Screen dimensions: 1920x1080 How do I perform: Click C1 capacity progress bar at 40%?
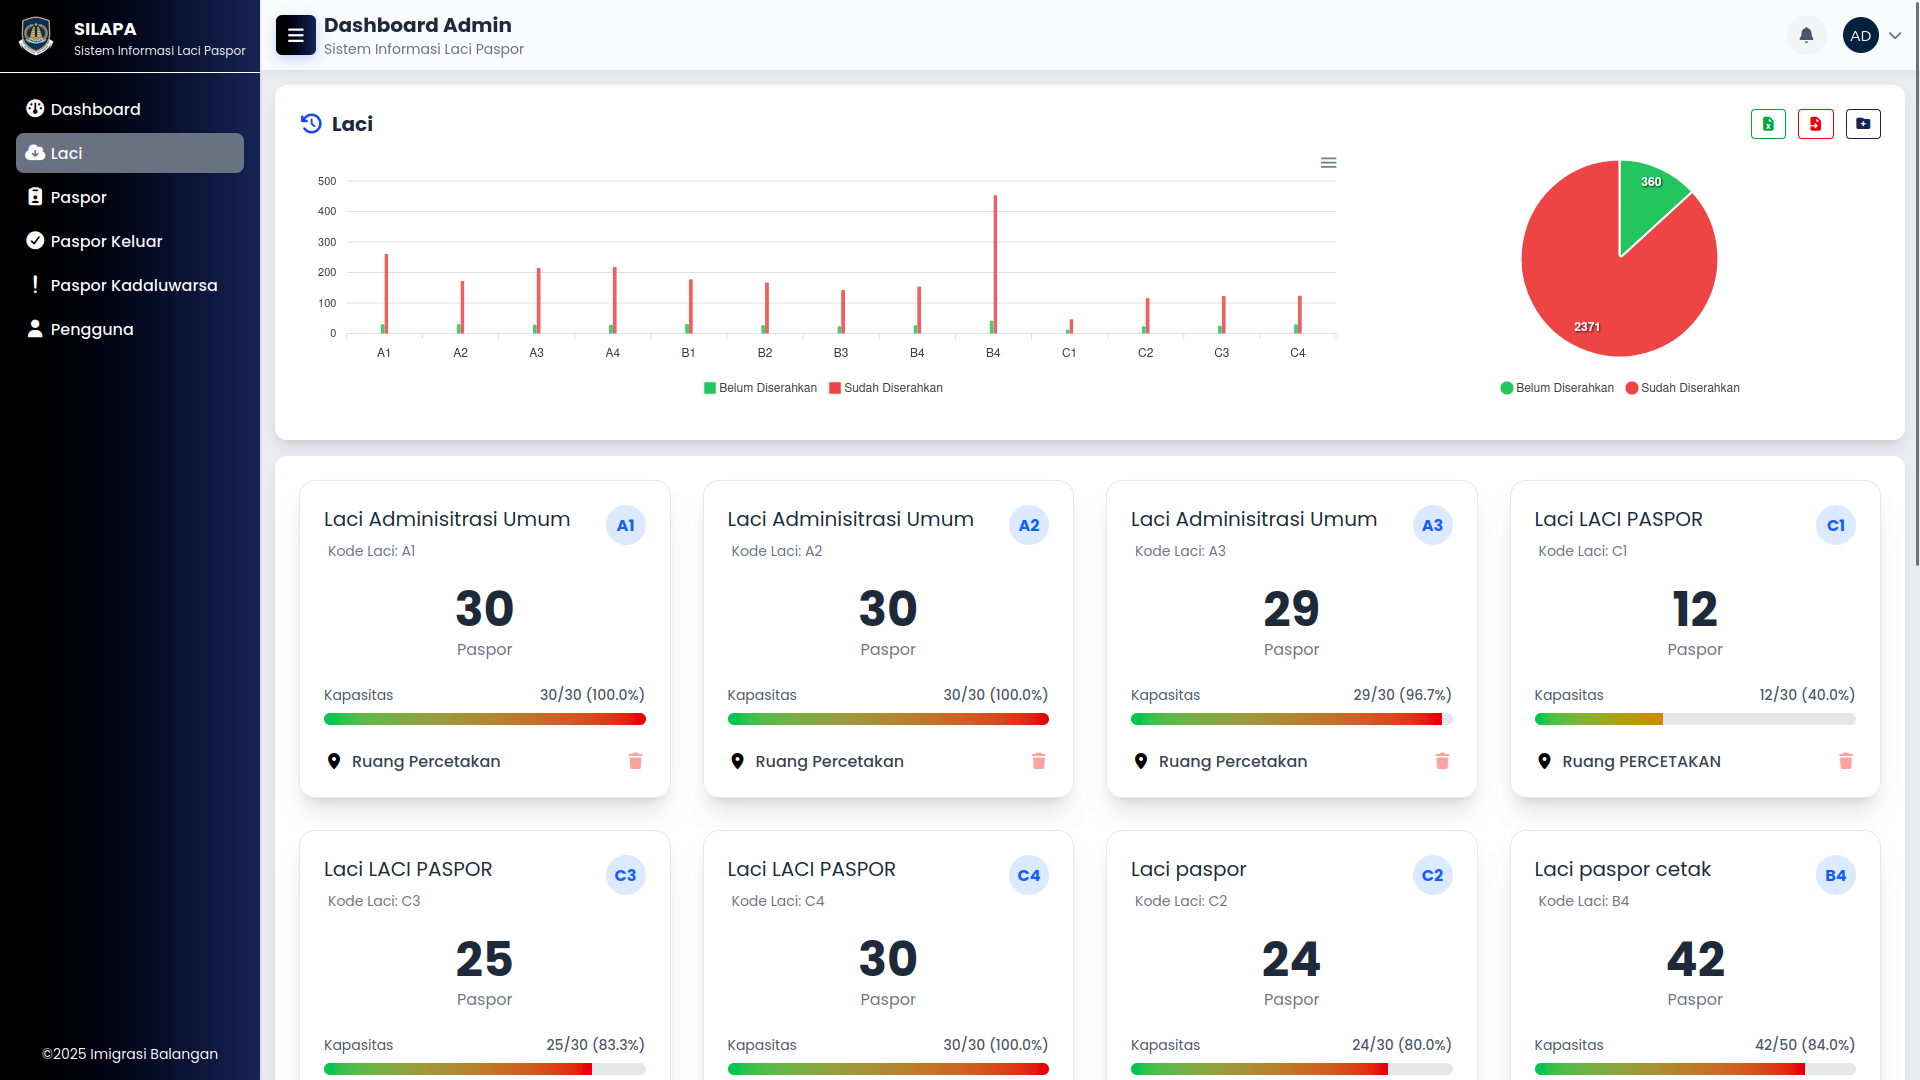click(1695, 719)
